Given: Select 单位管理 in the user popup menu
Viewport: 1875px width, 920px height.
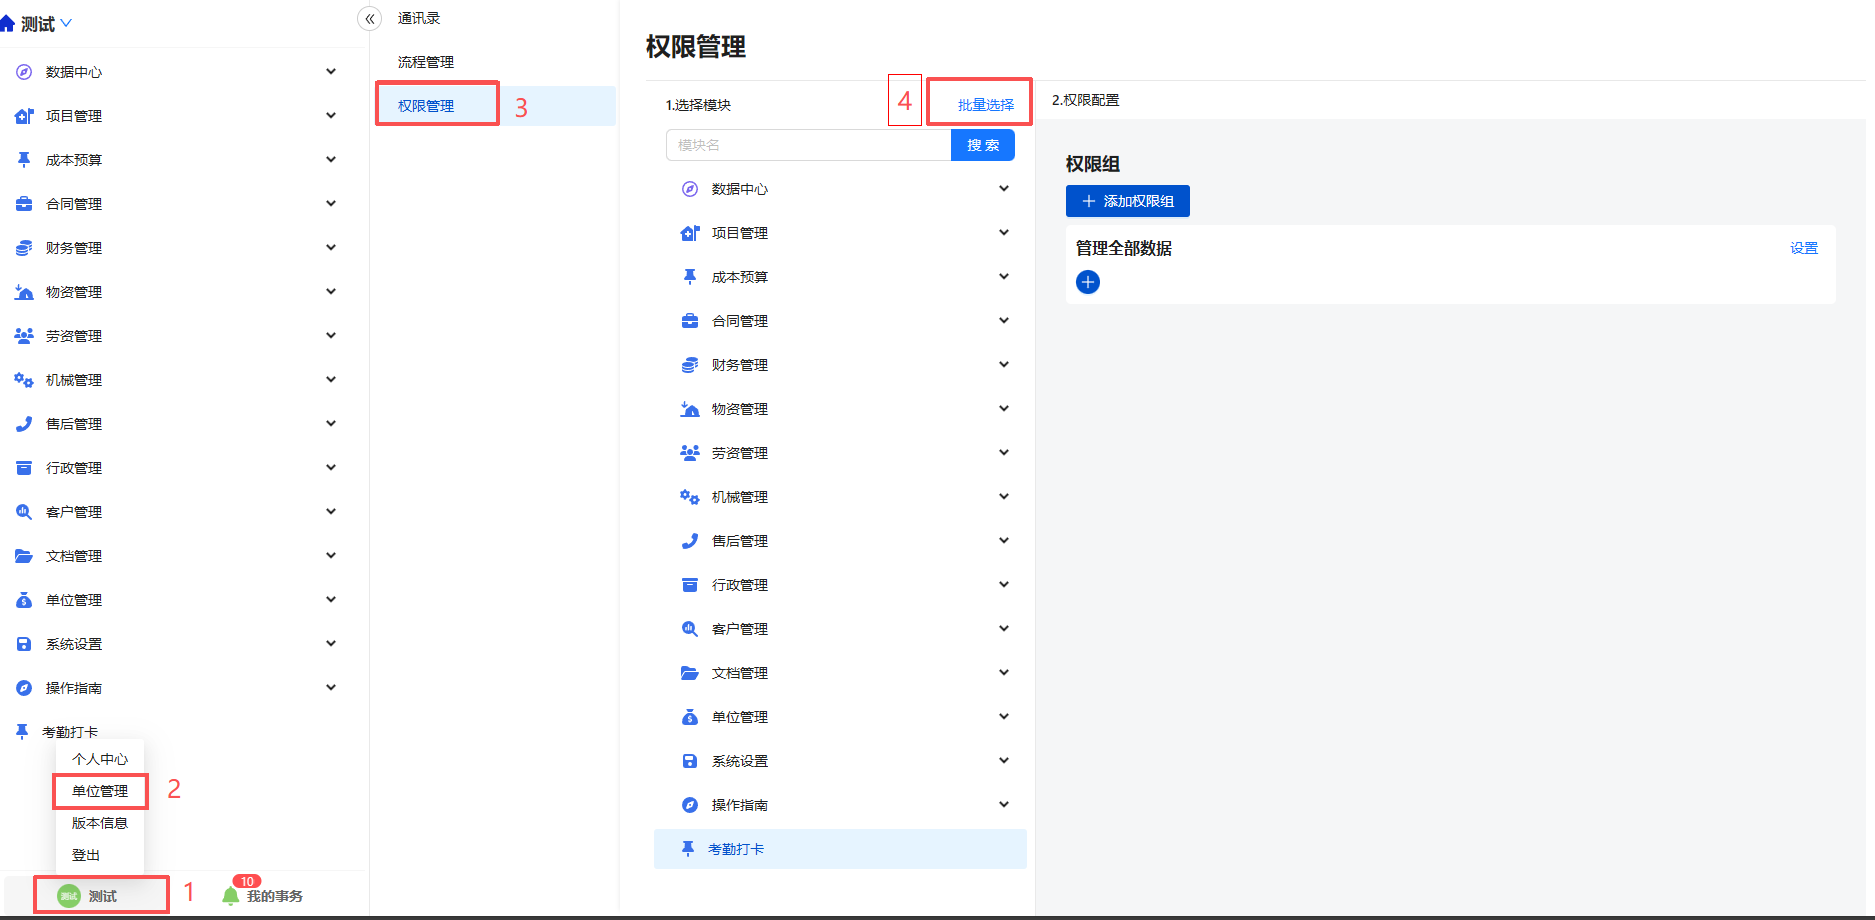Looking at the screenshot, I should point(100,791).
